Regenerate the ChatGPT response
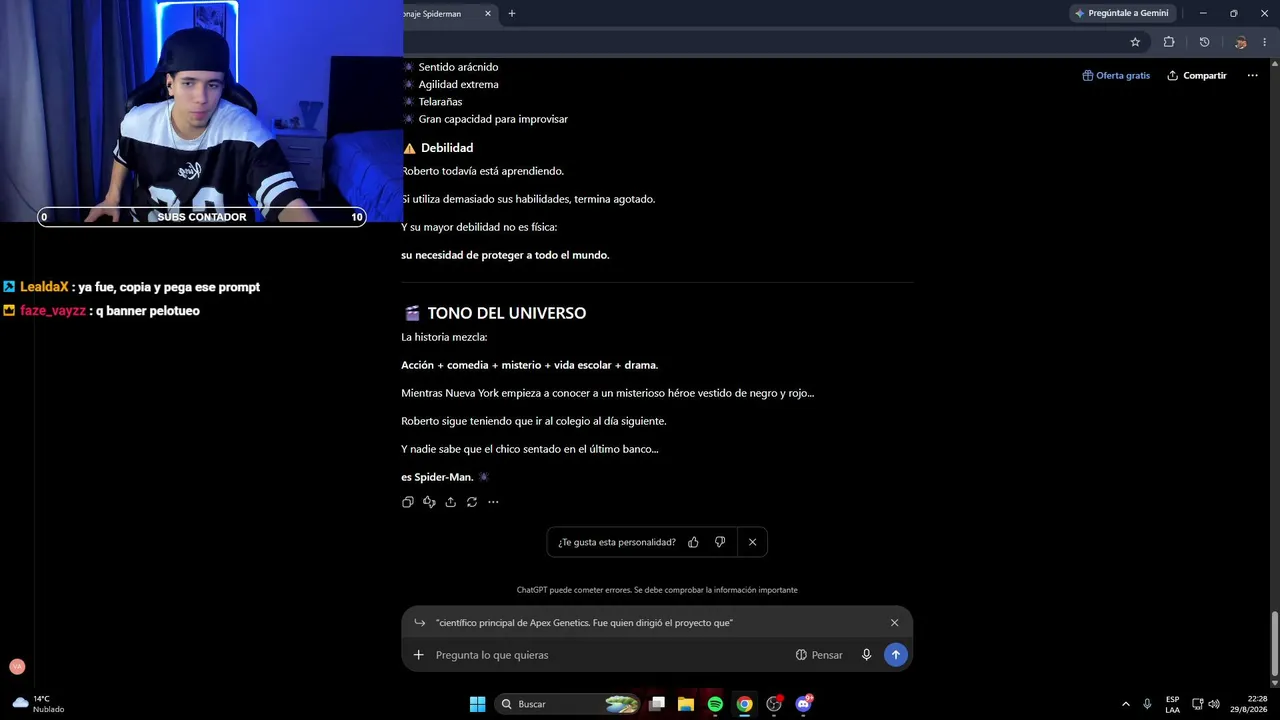The height and width of the screenshot is (720, 1280). (472, 502)
